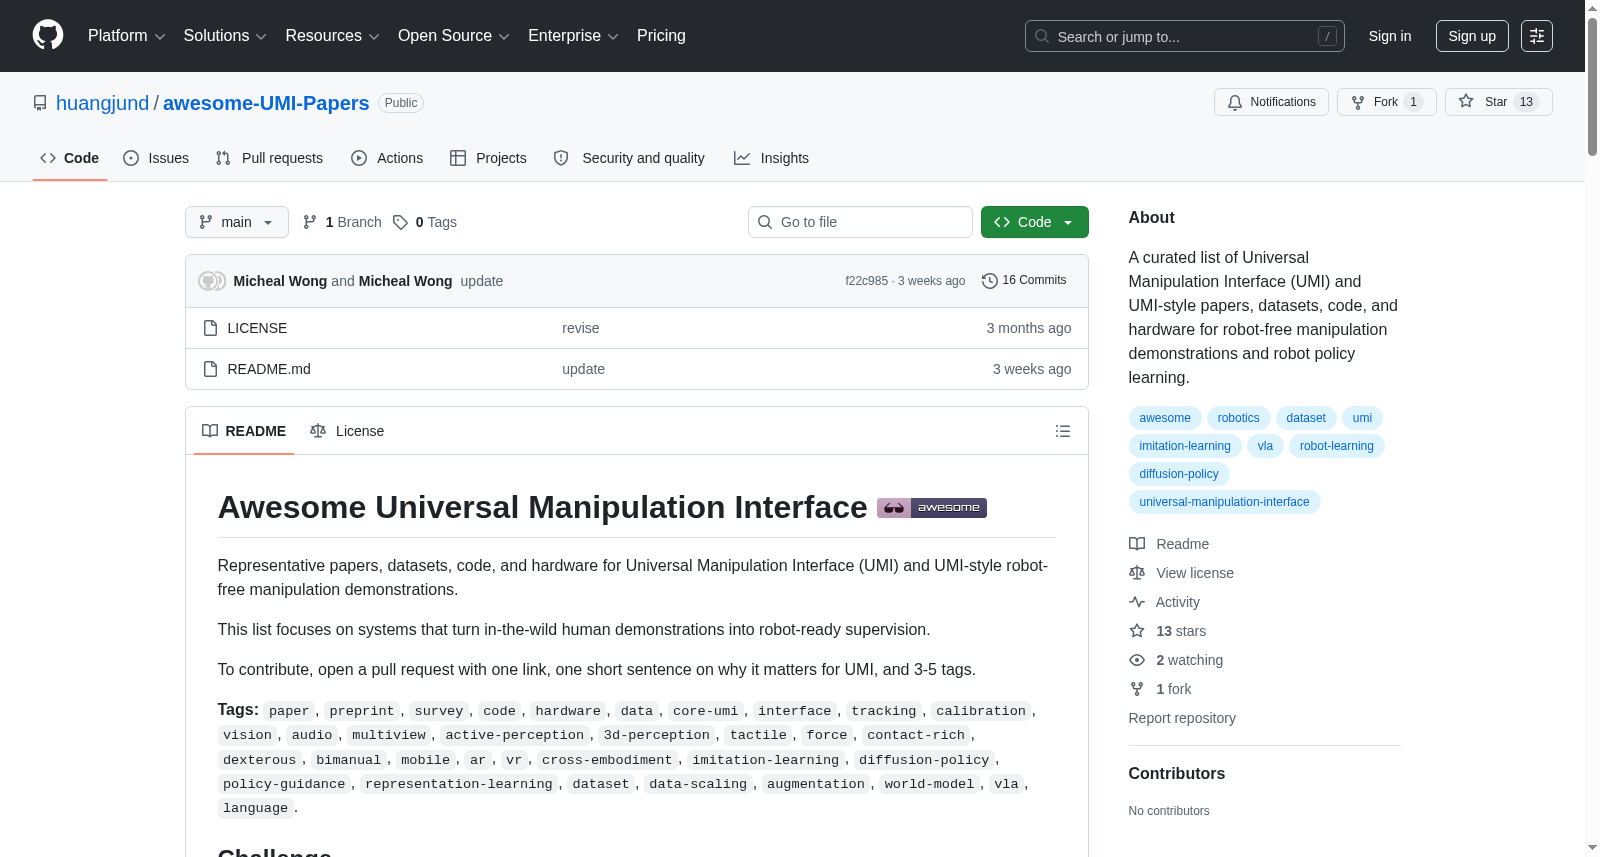Open the 16 Commits history
Image resolution: width=1600 pixels, height=857 pixels.
tap(1024, 281)
